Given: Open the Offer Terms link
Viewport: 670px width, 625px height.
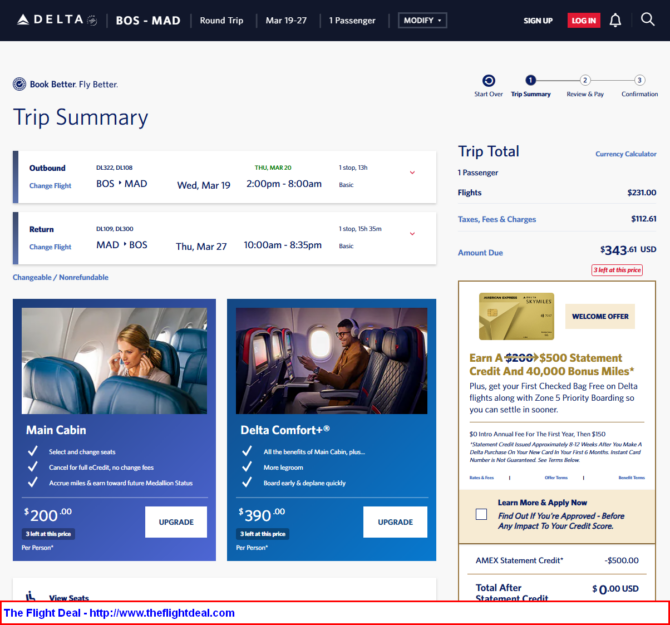Looking at the screenshot, I should pos(556,478).
